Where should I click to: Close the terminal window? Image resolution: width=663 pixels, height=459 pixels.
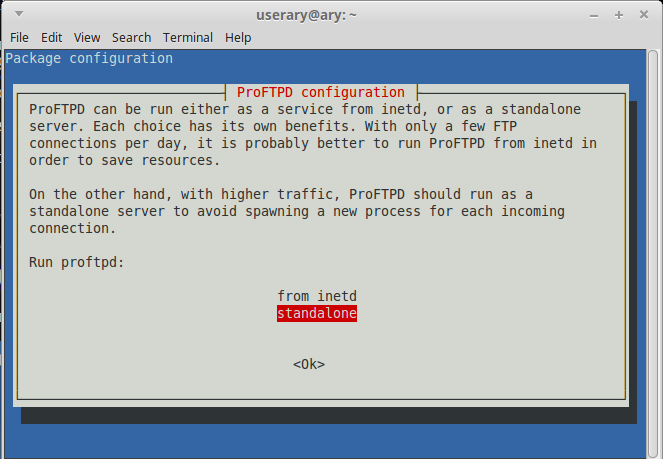pos(644,15)
